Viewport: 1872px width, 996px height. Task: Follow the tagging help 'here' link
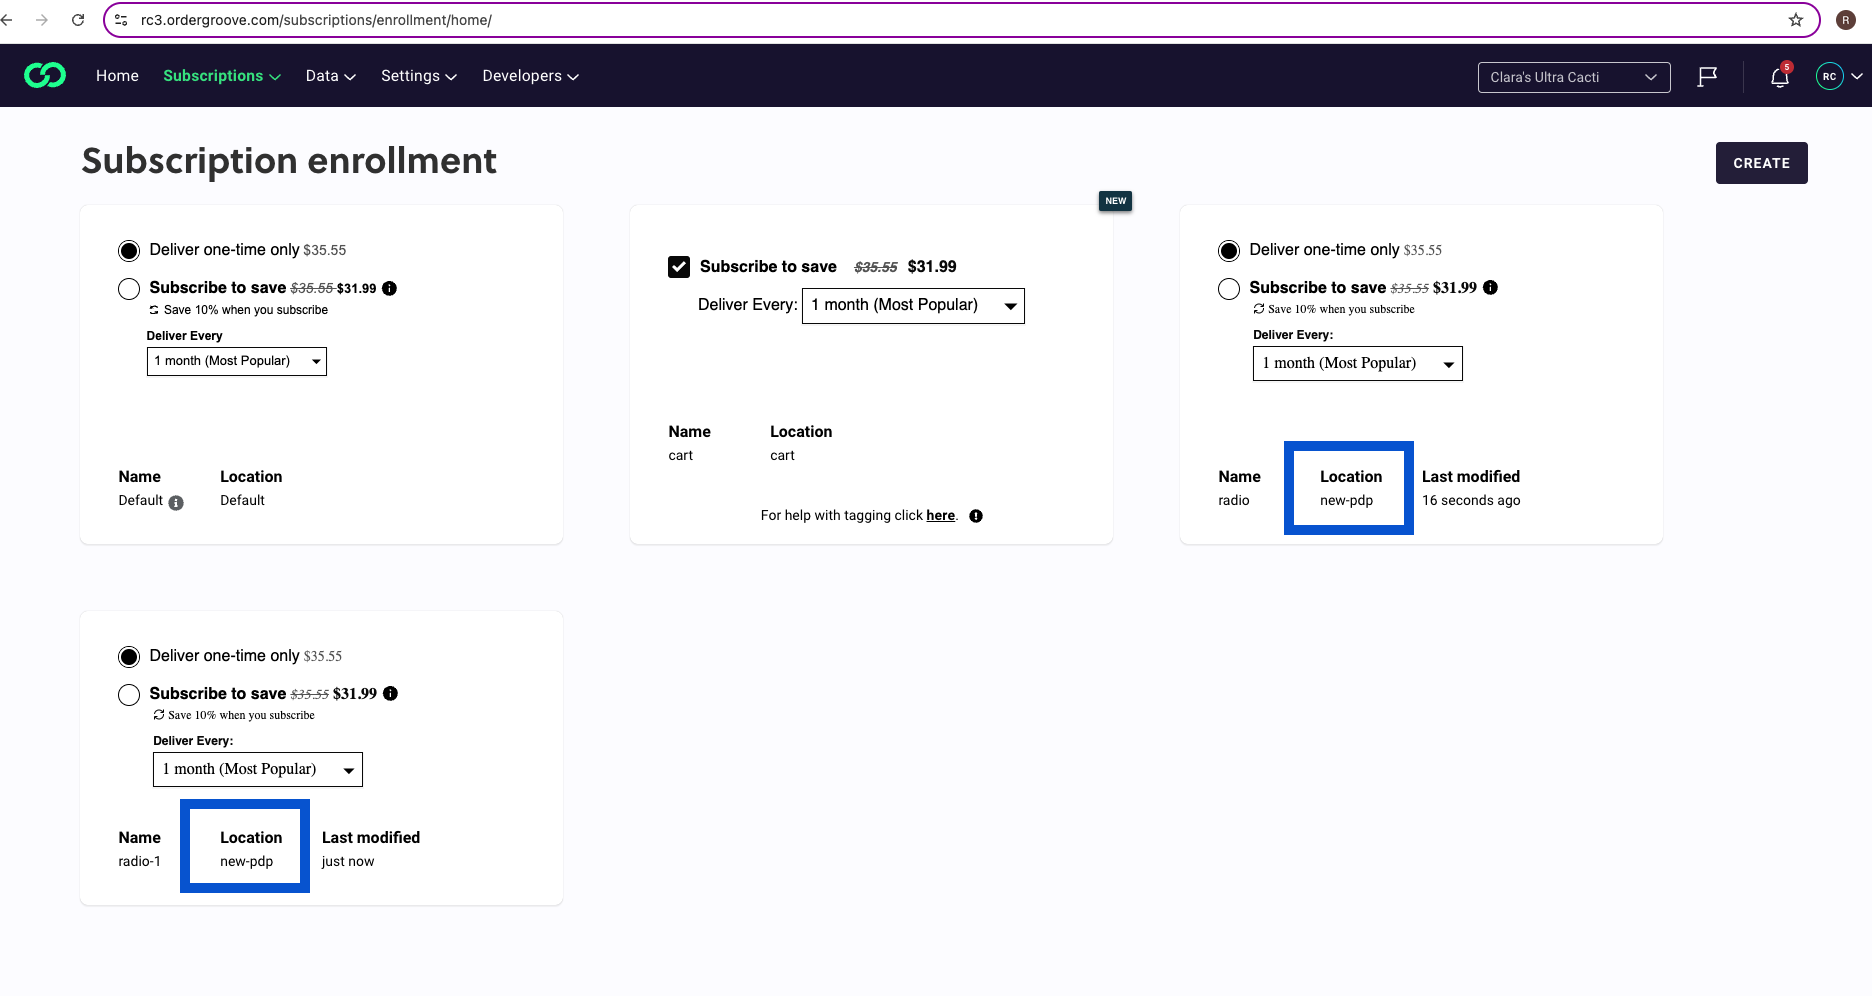(940, 516)
